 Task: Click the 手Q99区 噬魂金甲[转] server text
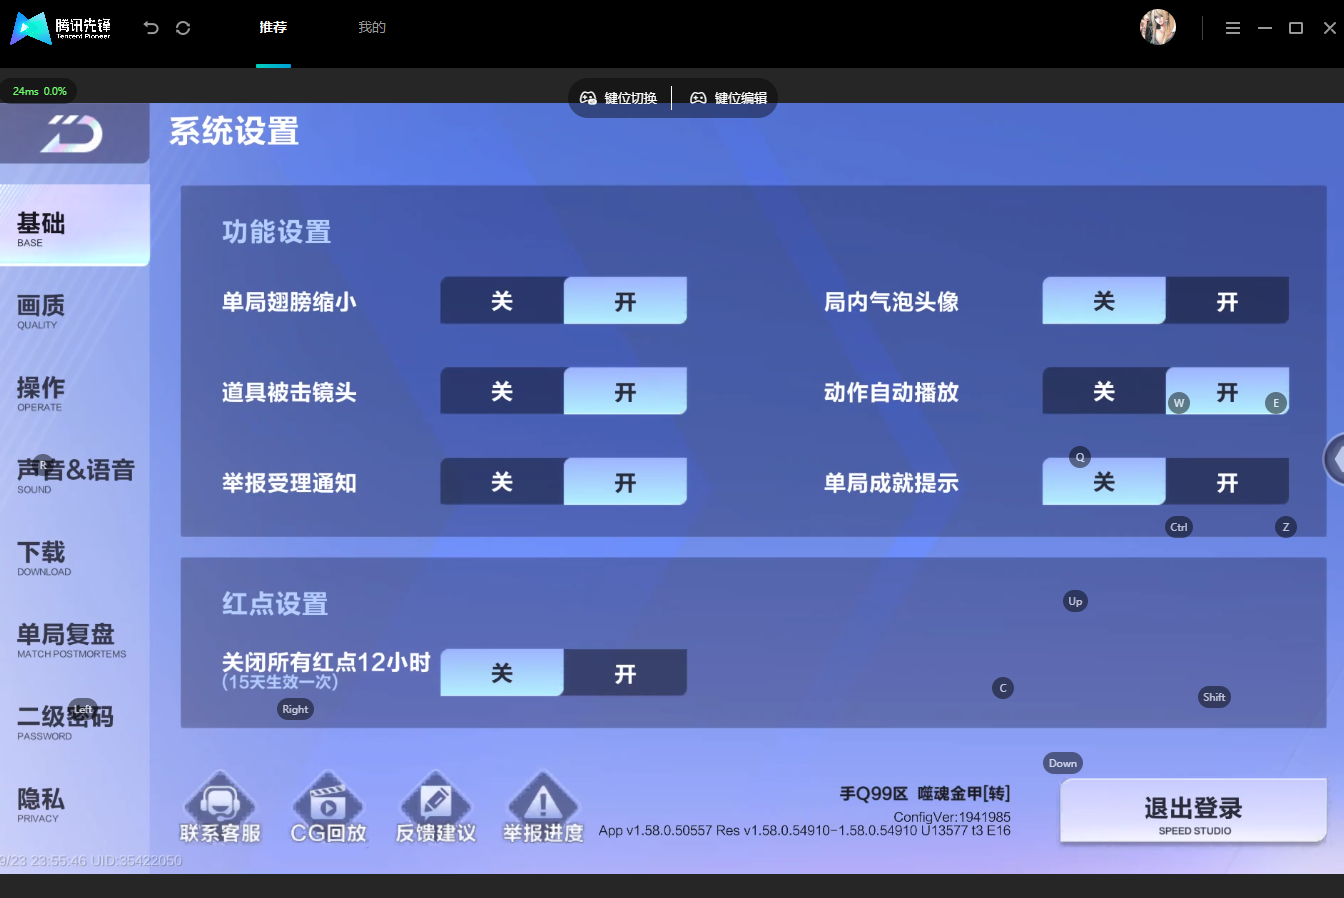[x=925, y=793]
